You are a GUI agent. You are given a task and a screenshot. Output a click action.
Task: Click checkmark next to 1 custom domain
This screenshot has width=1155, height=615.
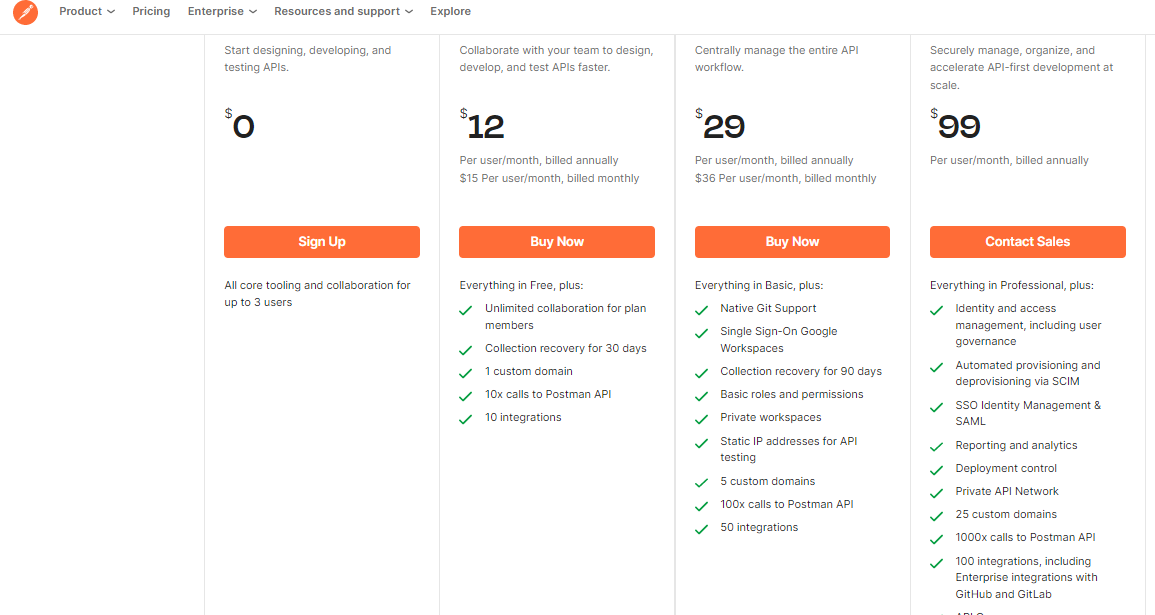(466, 373)
